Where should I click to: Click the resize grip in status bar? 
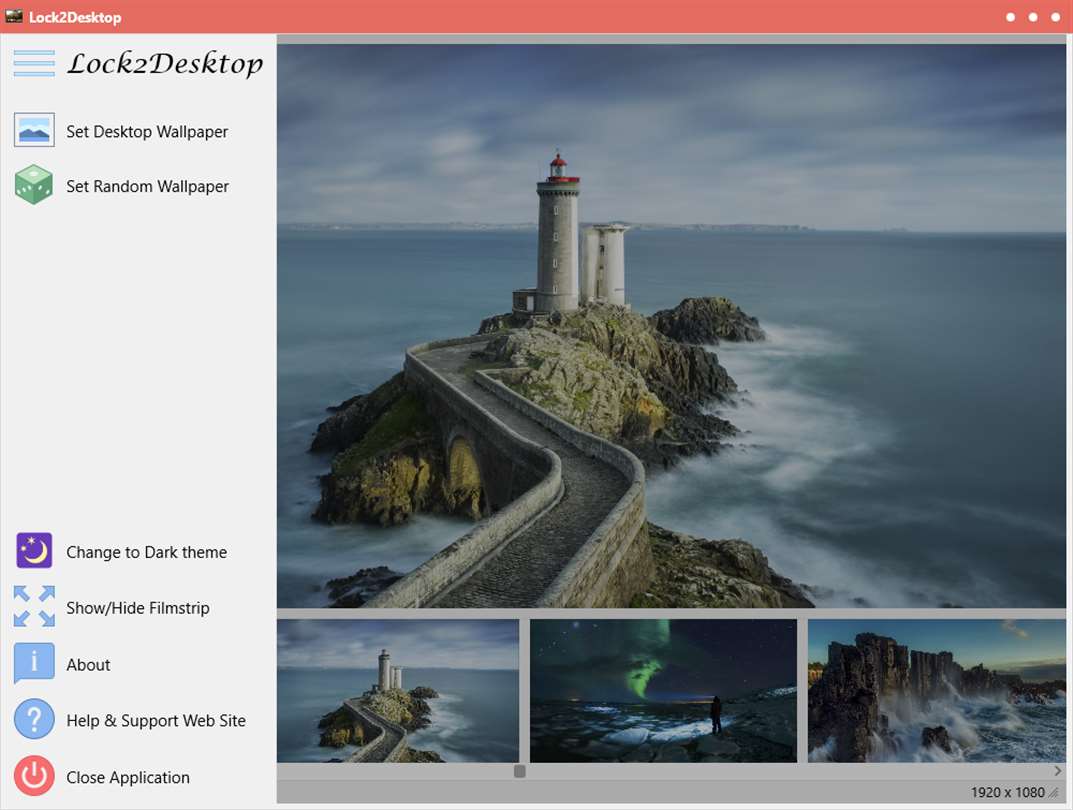click(x=1054, y=793)
